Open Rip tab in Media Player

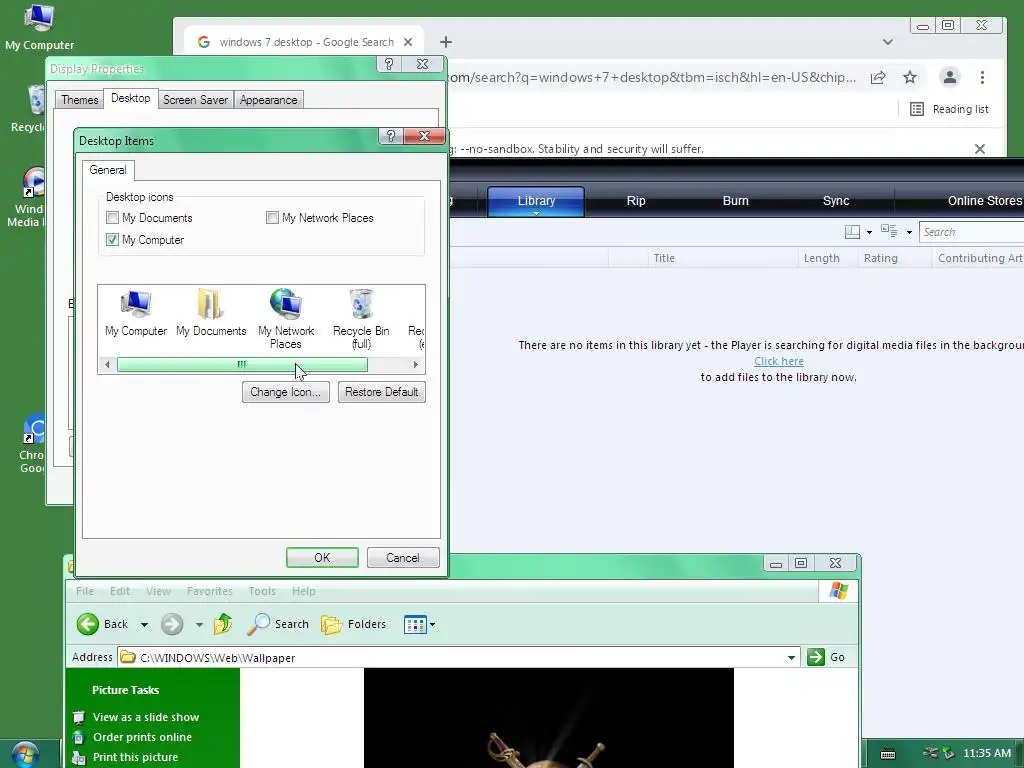635,201
